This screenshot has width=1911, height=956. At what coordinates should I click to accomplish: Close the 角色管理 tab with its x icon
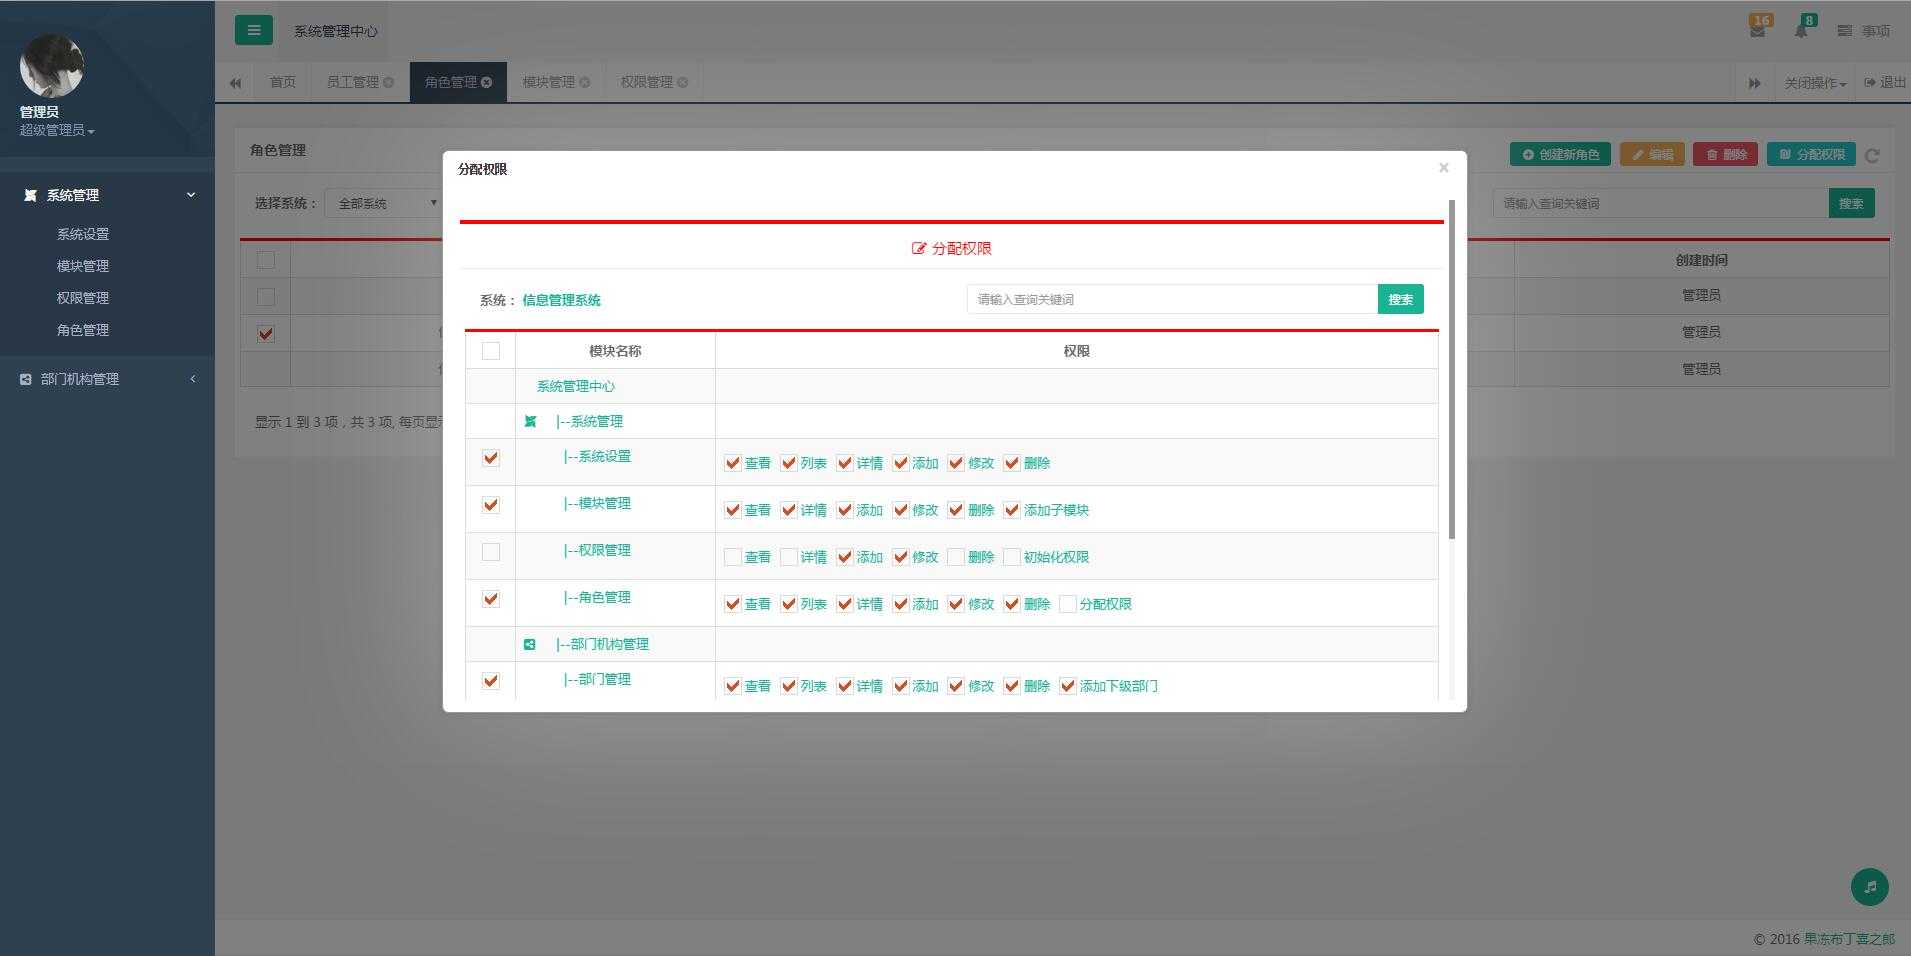tap(486, 82)
